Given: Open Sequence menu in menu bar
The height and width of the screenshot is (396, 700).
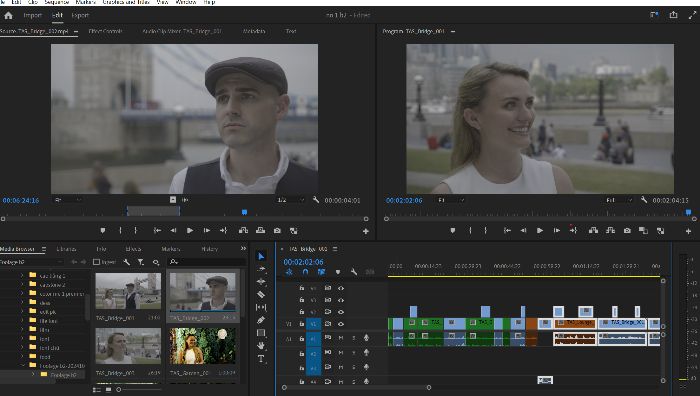Looking at the screenshot, I should [x=57, y=2].
